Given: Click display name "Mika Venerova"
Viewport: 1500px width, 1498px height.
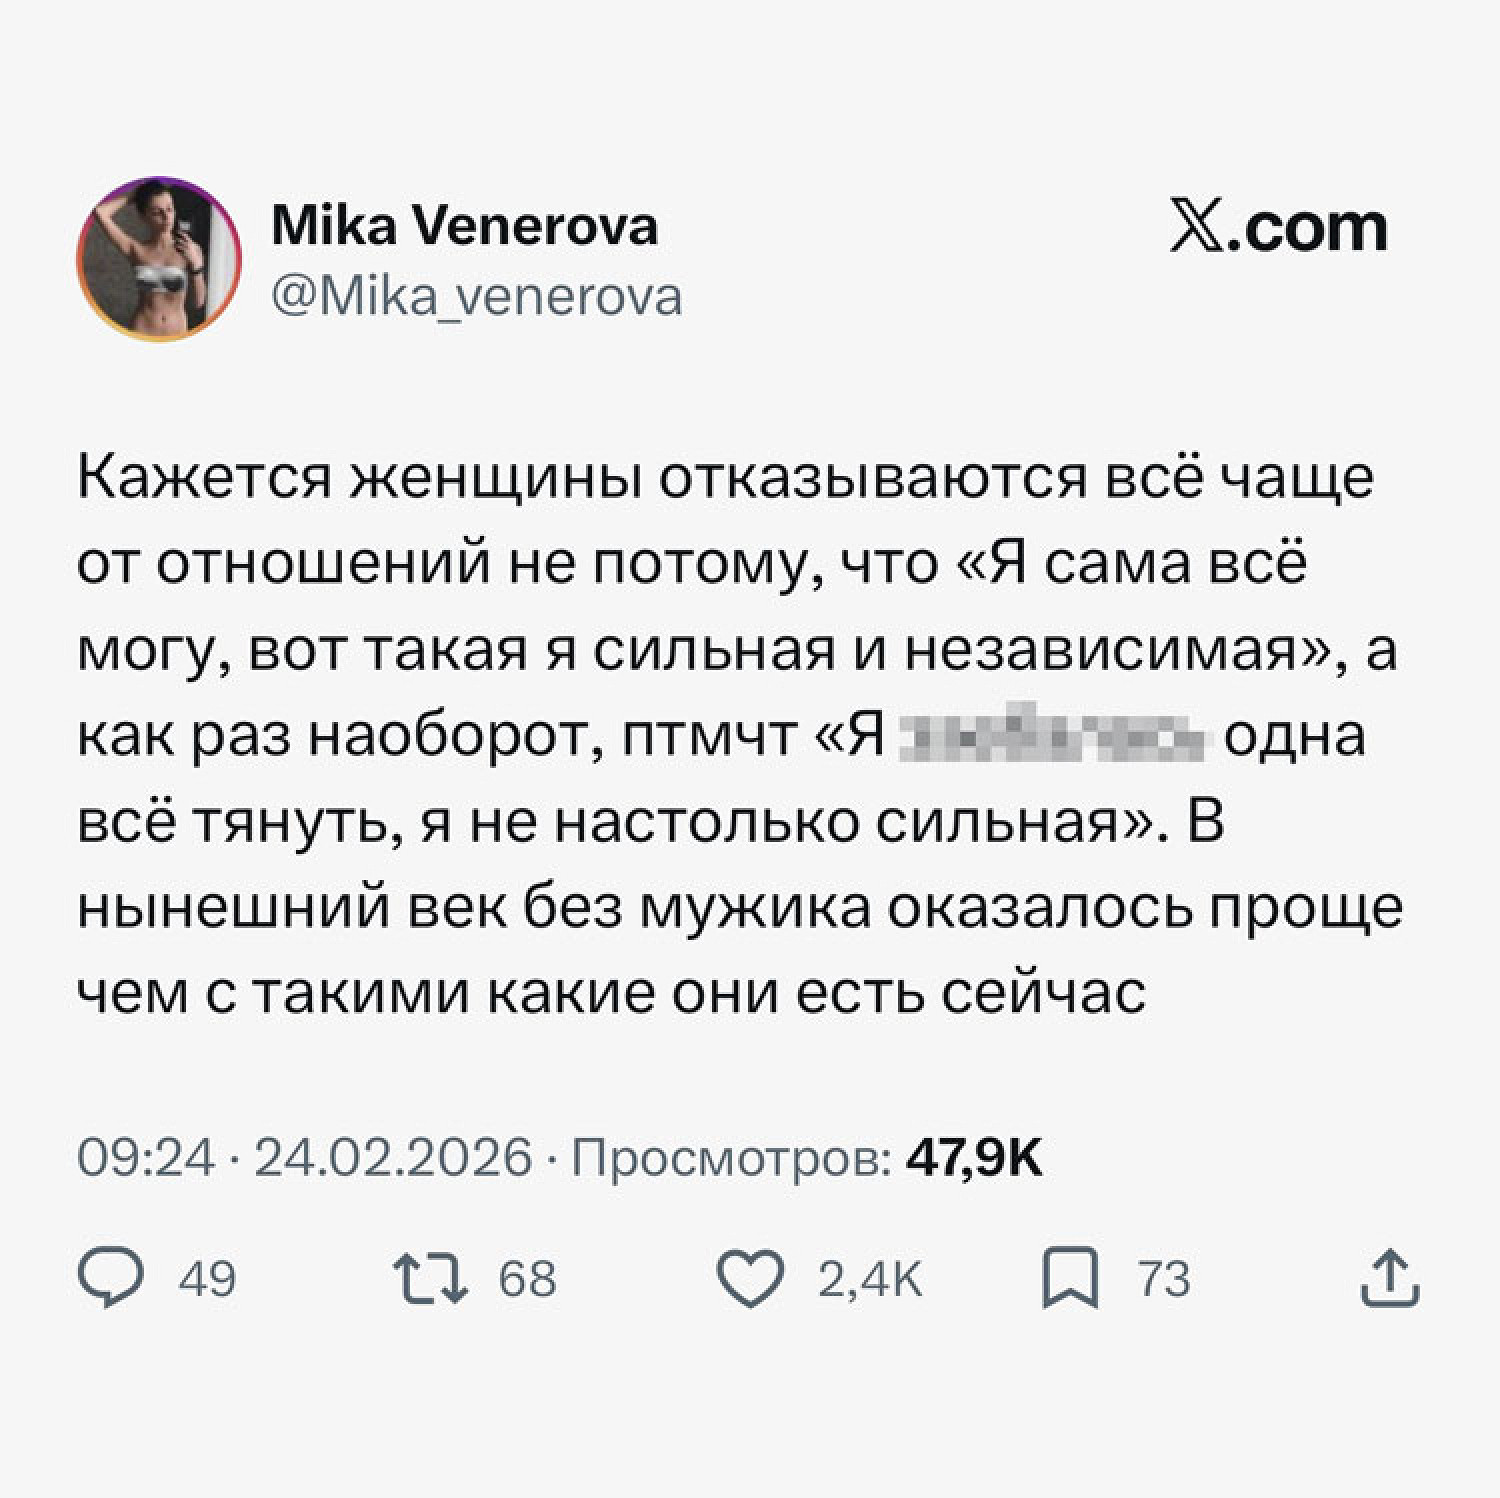Looking at the screenshot, I should coord(464,226).
